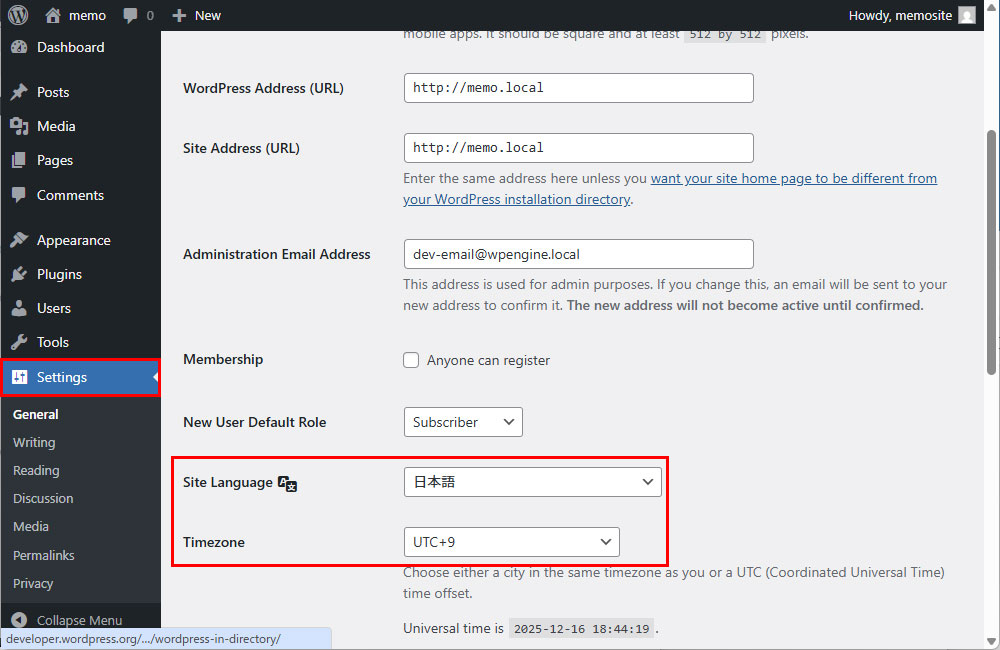Click the Site Language translation icon

288,483
